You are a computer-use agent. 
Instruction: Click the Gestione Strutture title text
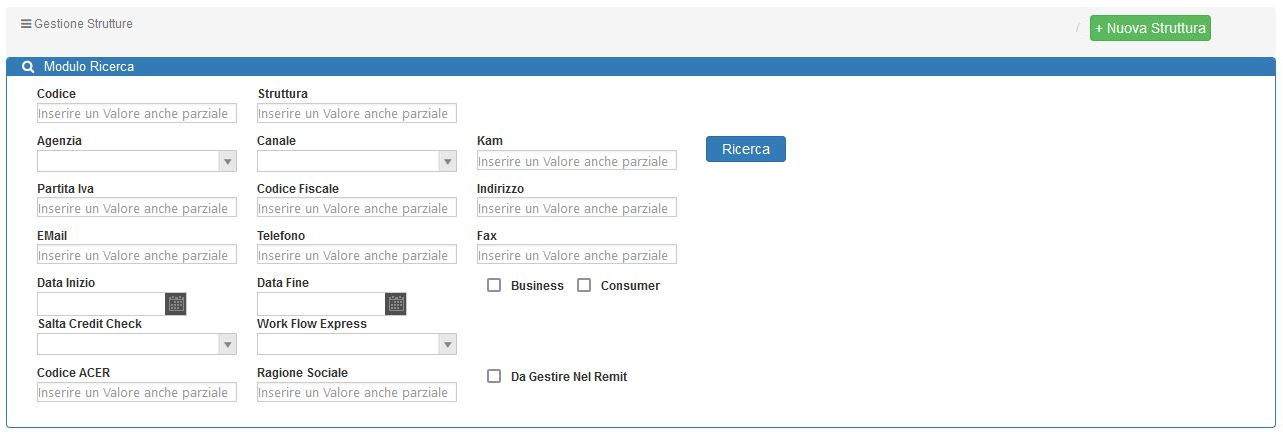click(83, 24)
